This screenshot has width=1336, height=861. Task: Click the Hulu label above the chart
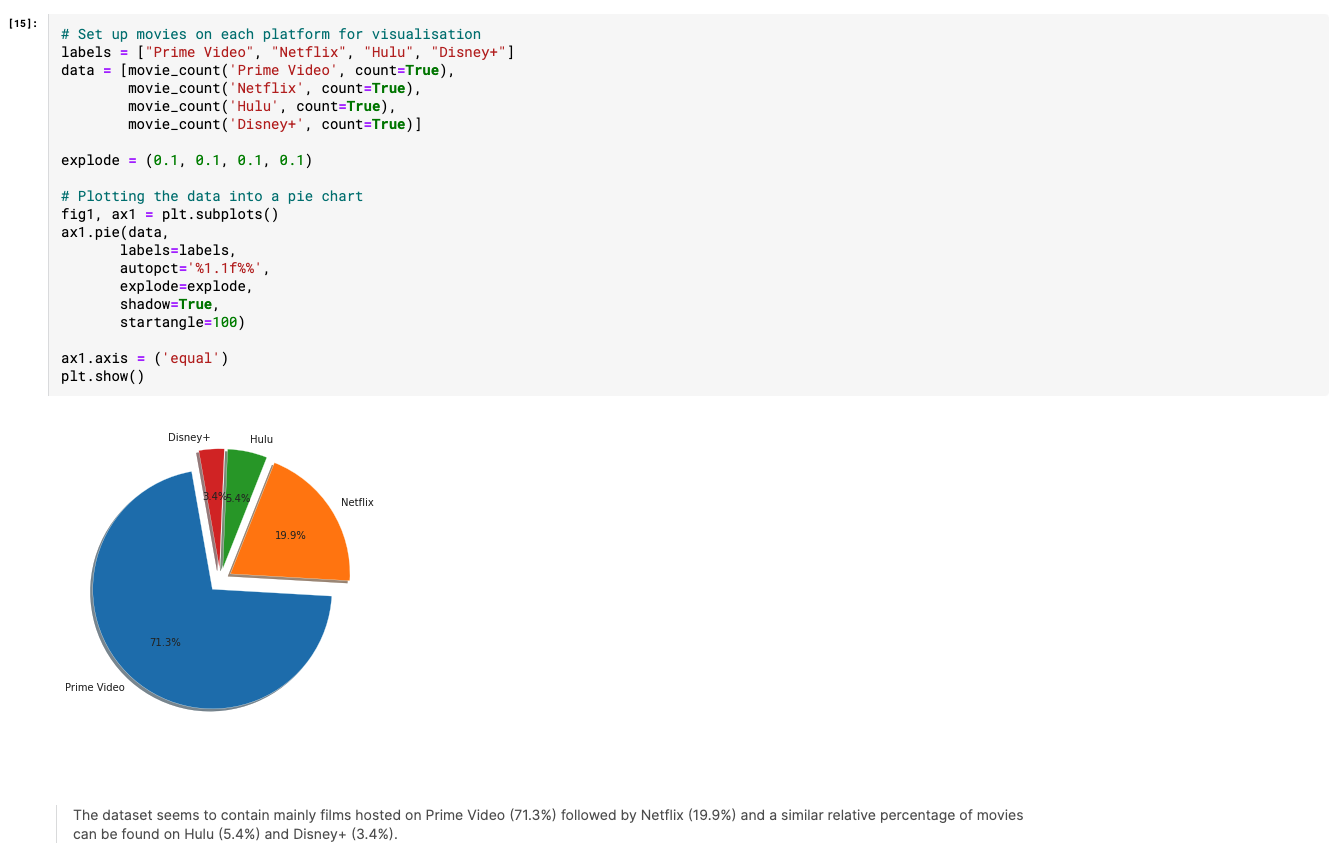261,439
